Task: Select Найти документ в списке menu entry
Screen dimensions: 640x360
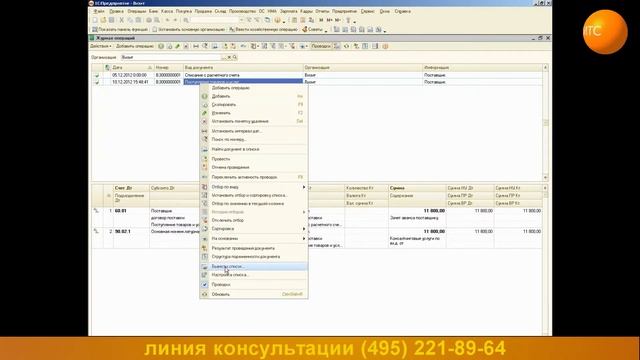Action: tap(253, 149)
